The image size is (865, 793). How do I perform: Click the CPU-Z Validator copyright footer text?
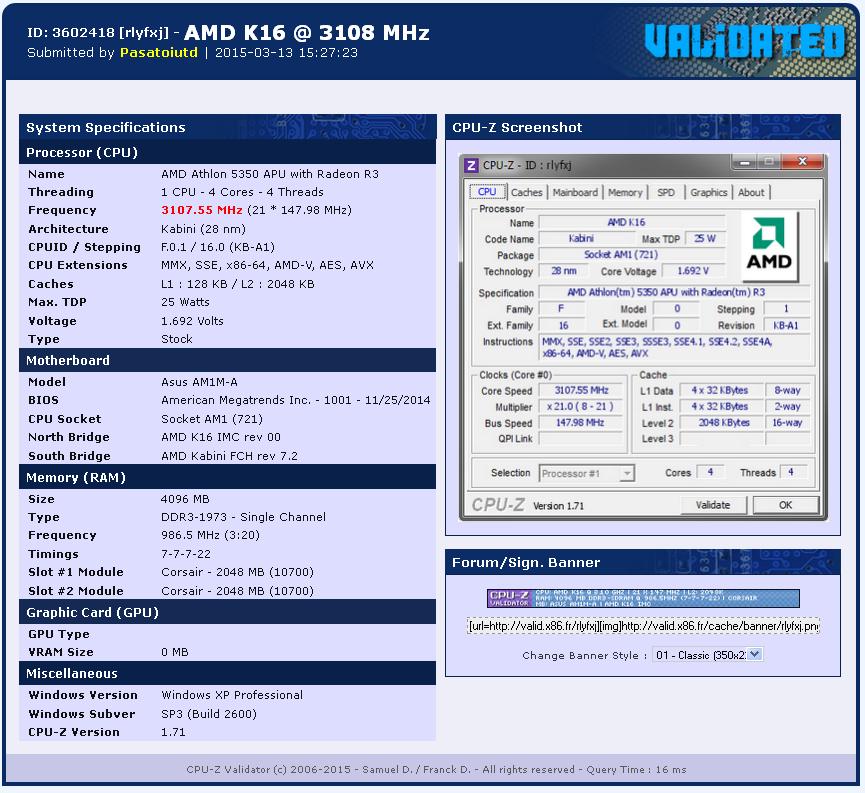click(436, 769)
